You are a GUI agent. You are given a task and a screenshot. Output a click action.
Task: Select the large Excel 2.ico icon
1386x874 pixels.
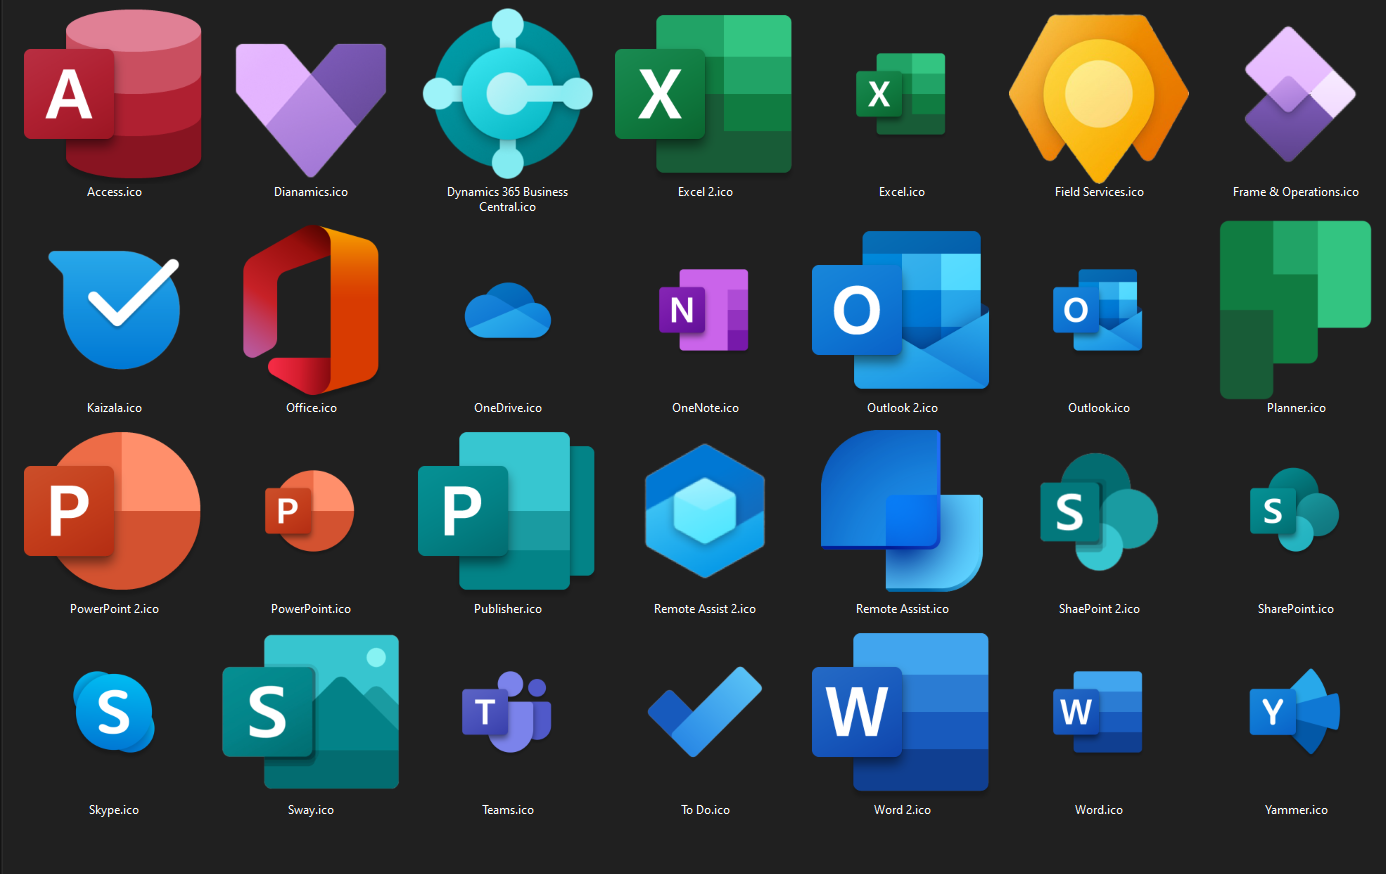[x=704, y=94]
